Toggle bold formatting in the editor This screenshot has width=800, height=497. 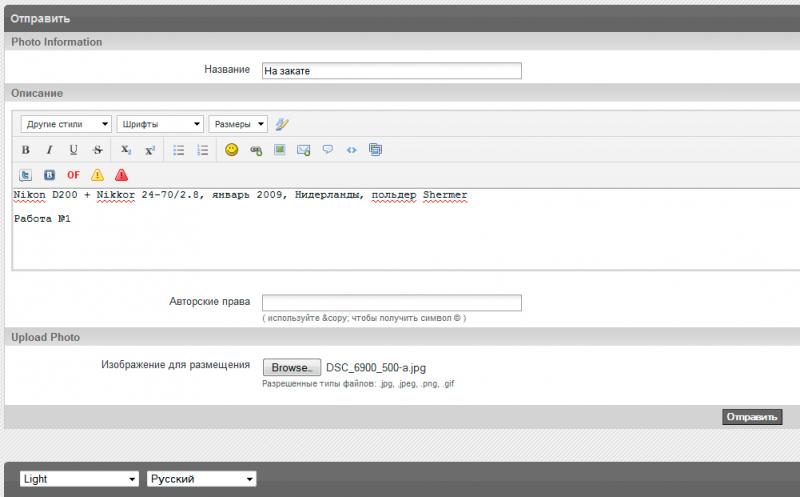pos(26,150)
